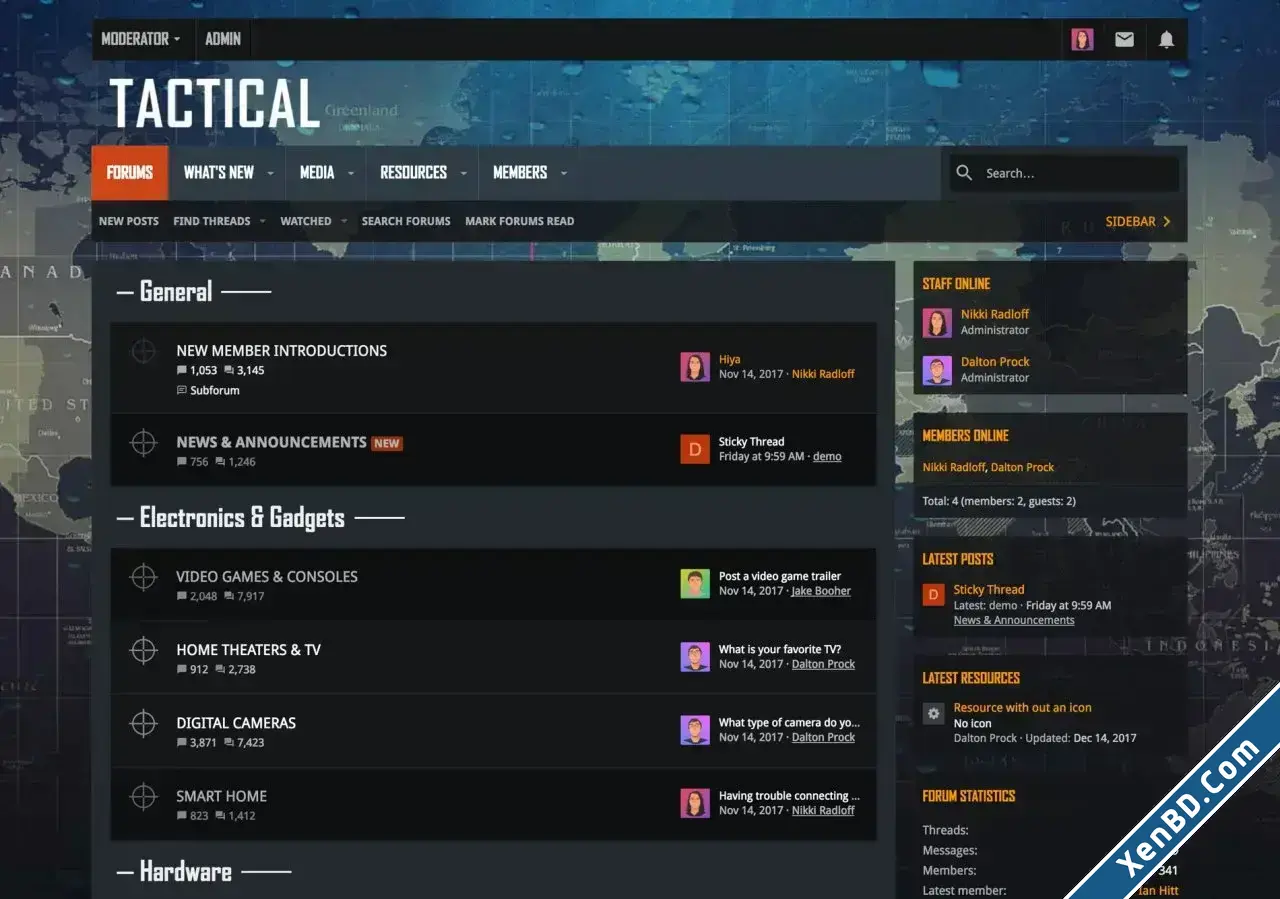Image resolution: width=1280 pixels, height=899 pixels.
Task: Click crosshair icon for News & Announcements
Action: 144,443
